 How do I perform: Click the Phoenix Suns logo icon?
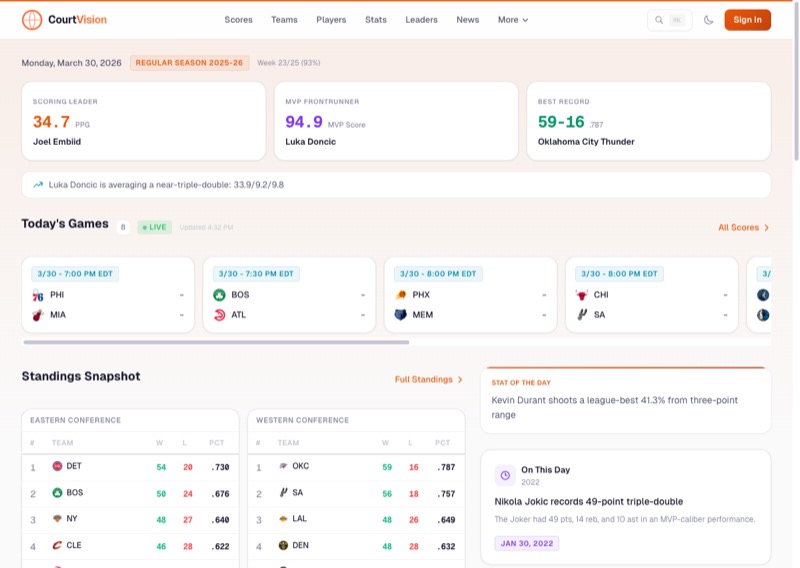tap(401, 295)
